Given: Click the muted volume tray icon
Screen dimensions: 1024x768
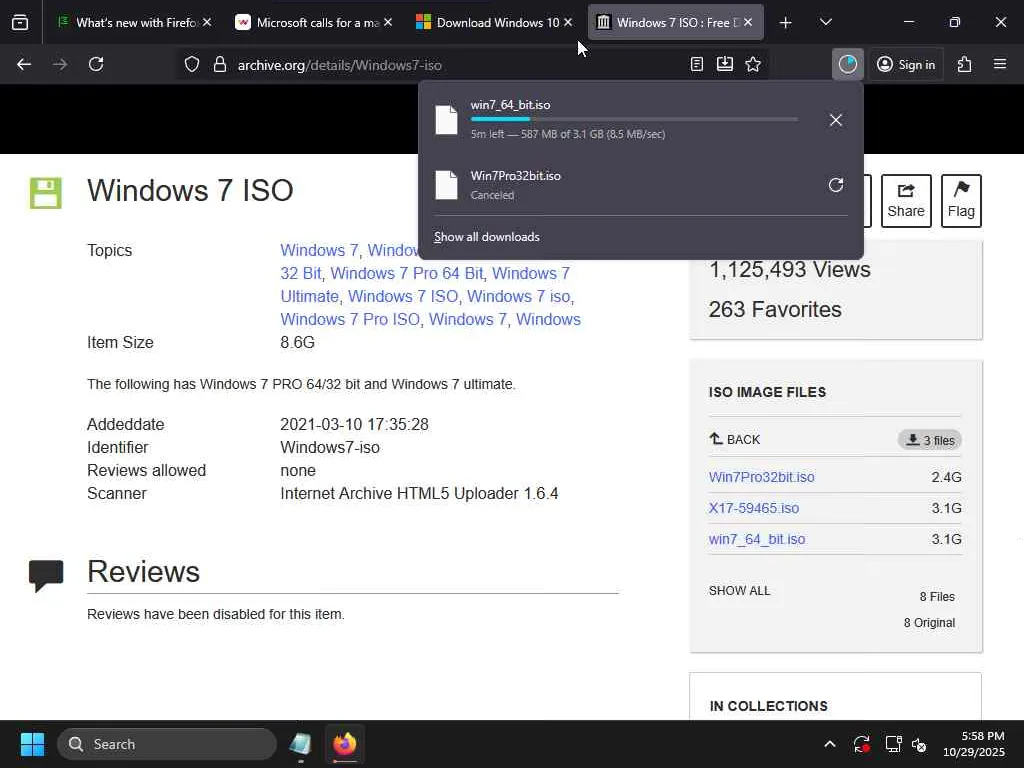Looking at the screenshot, I should 920,744.
